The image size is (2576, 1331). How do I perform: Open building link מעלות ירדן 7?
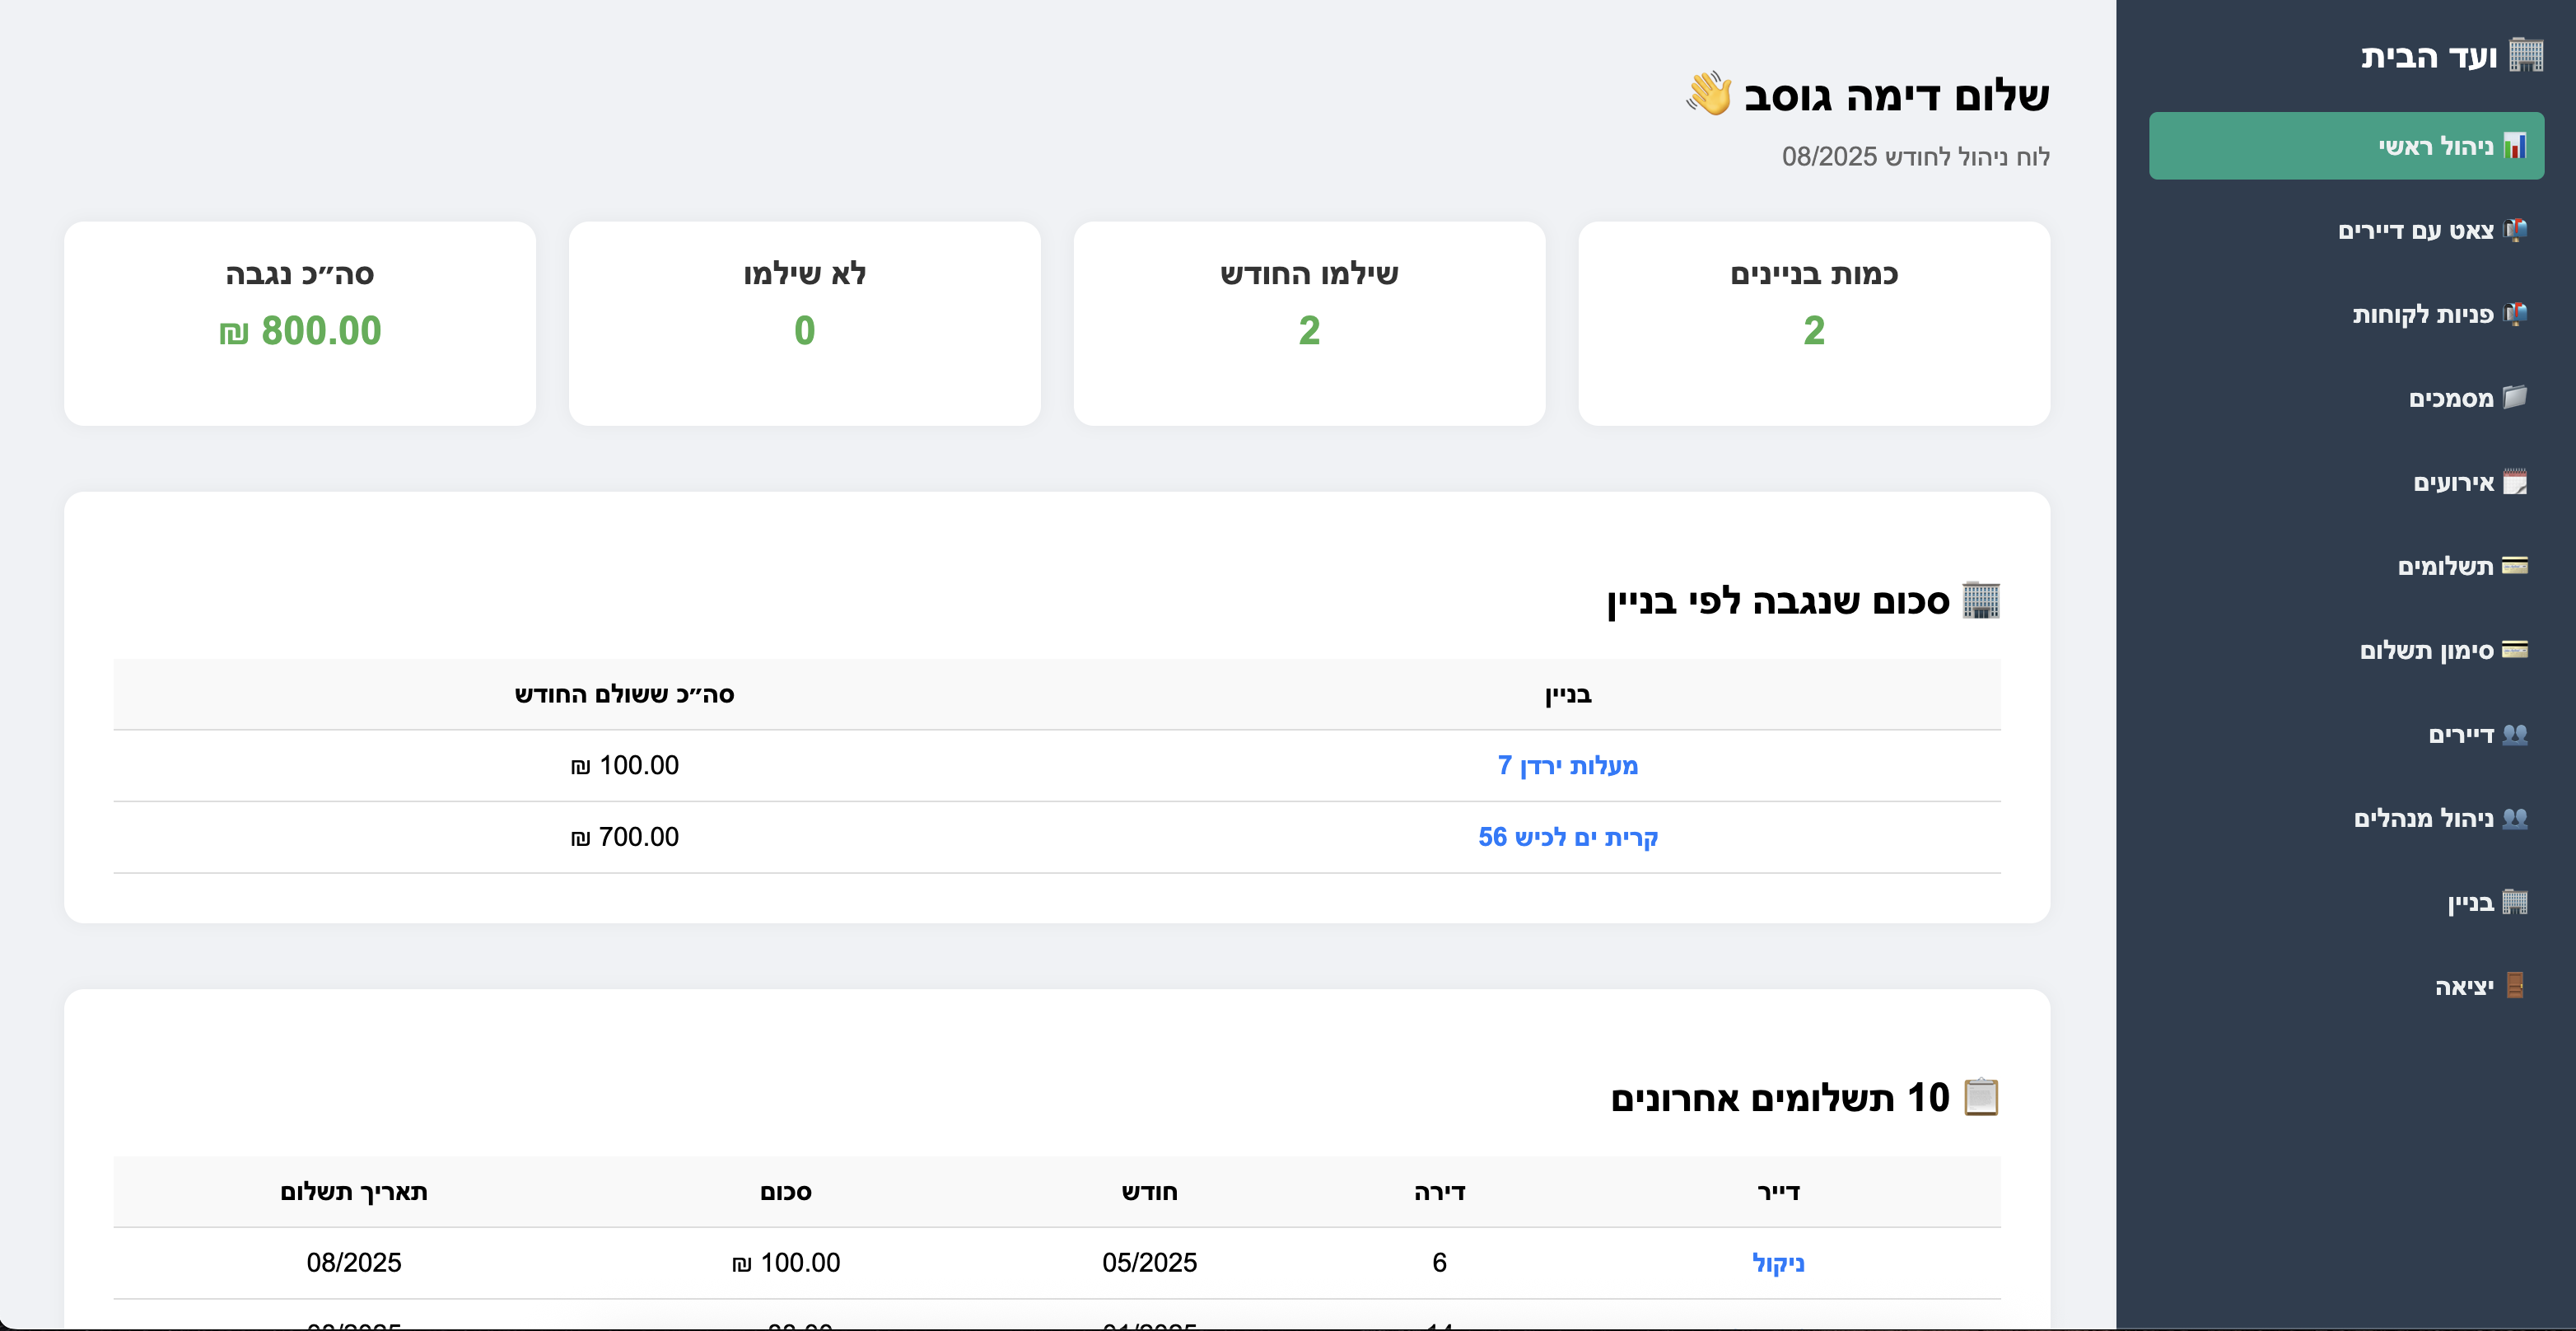(1570, 766)
